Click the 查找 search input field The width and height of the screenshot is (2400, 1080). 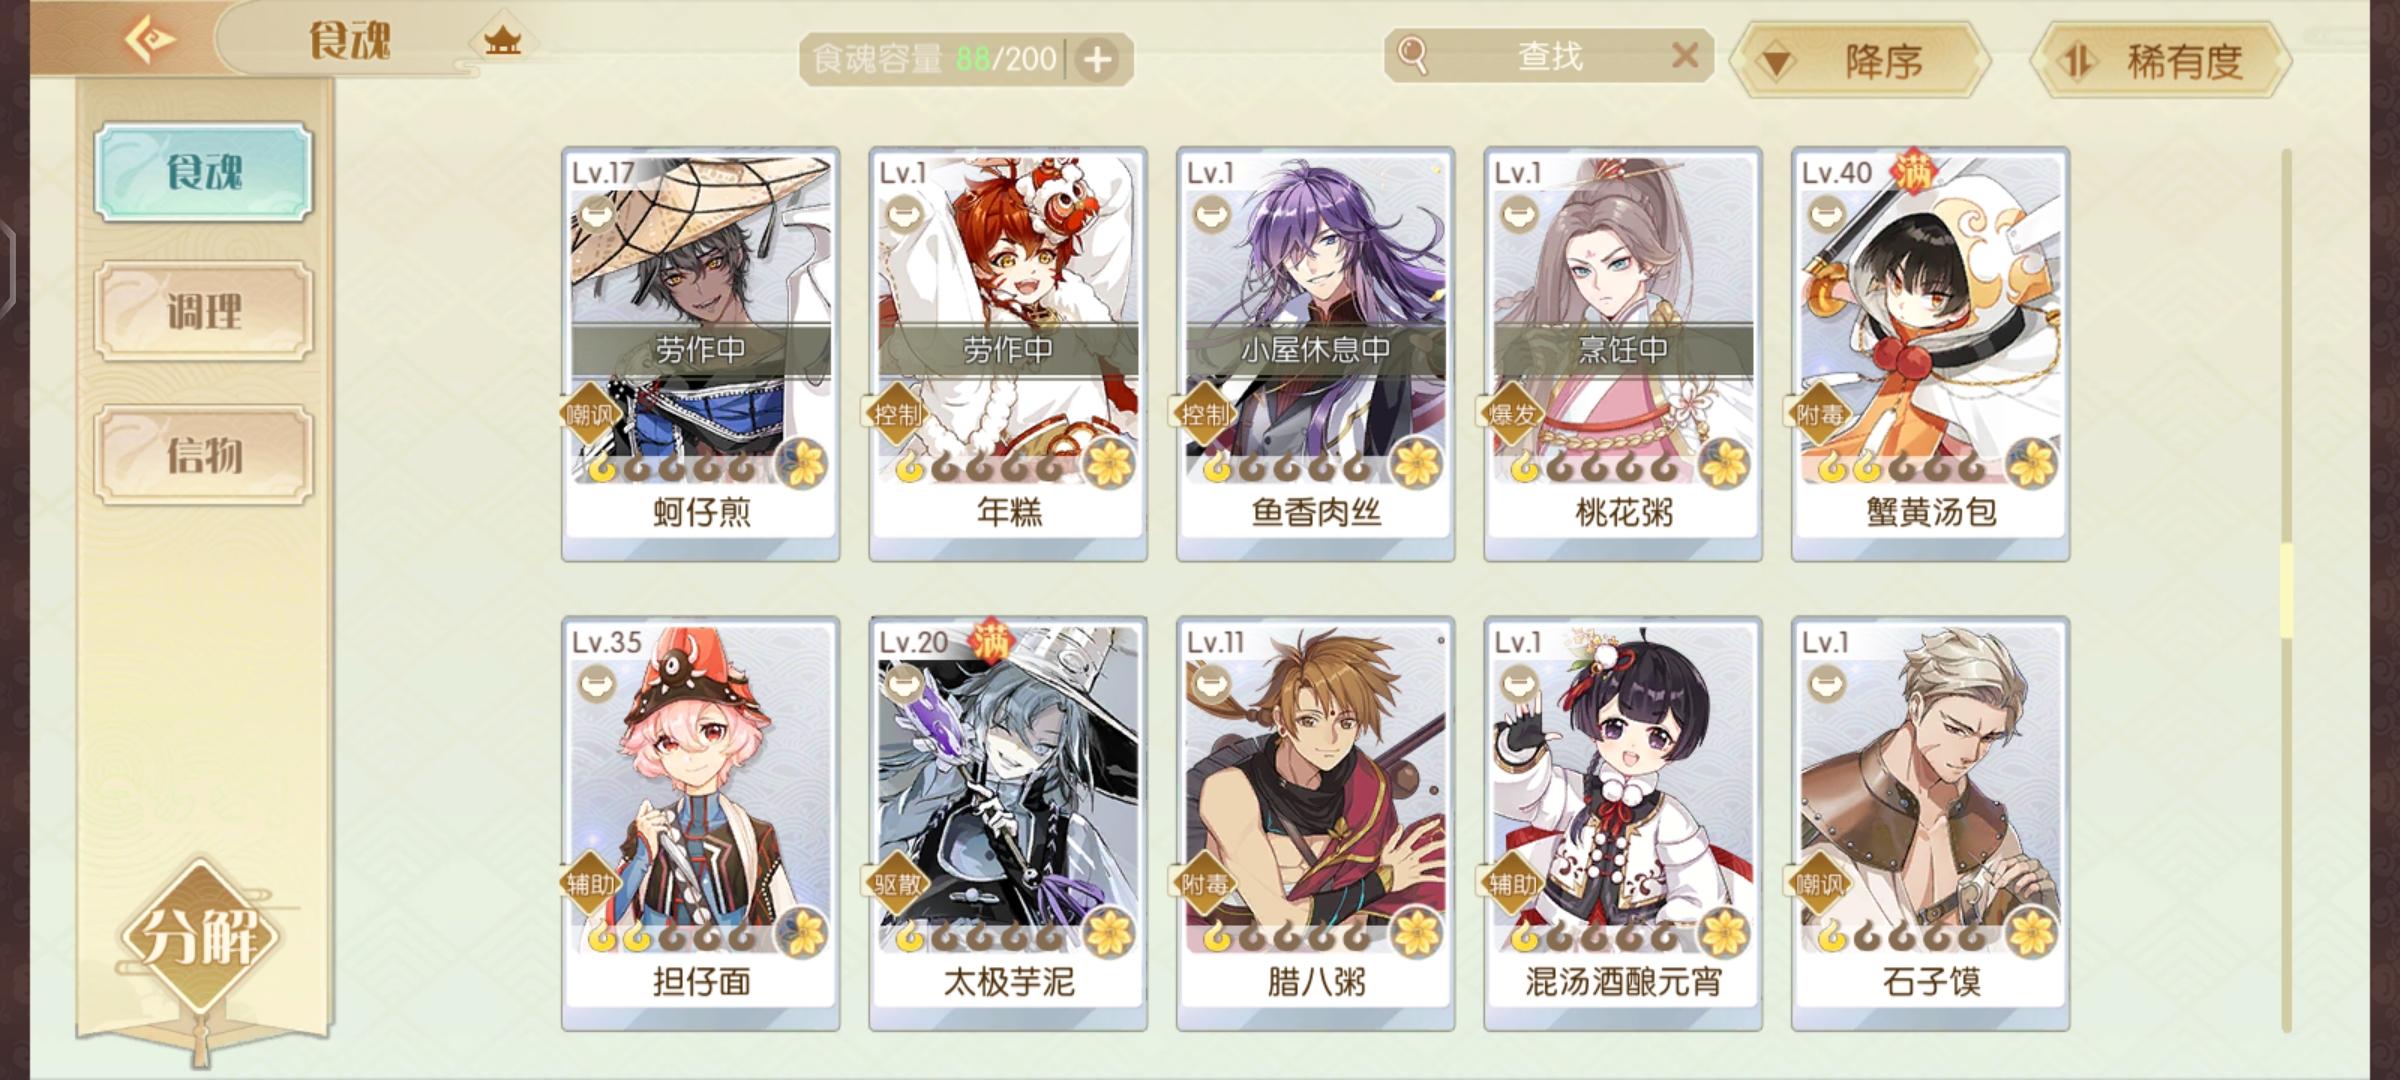coord(1549,55)
